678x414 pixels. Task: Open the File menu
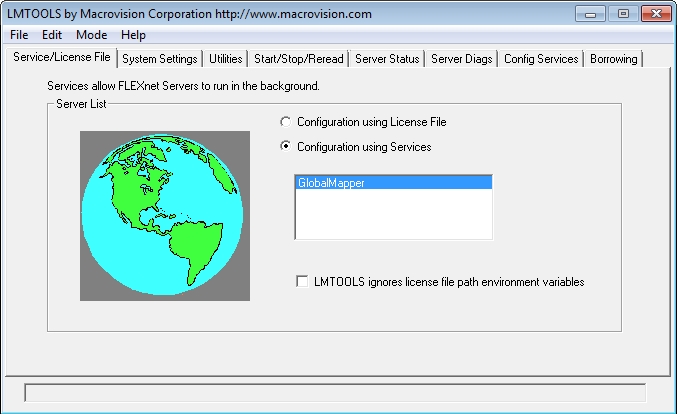point(19,34)
